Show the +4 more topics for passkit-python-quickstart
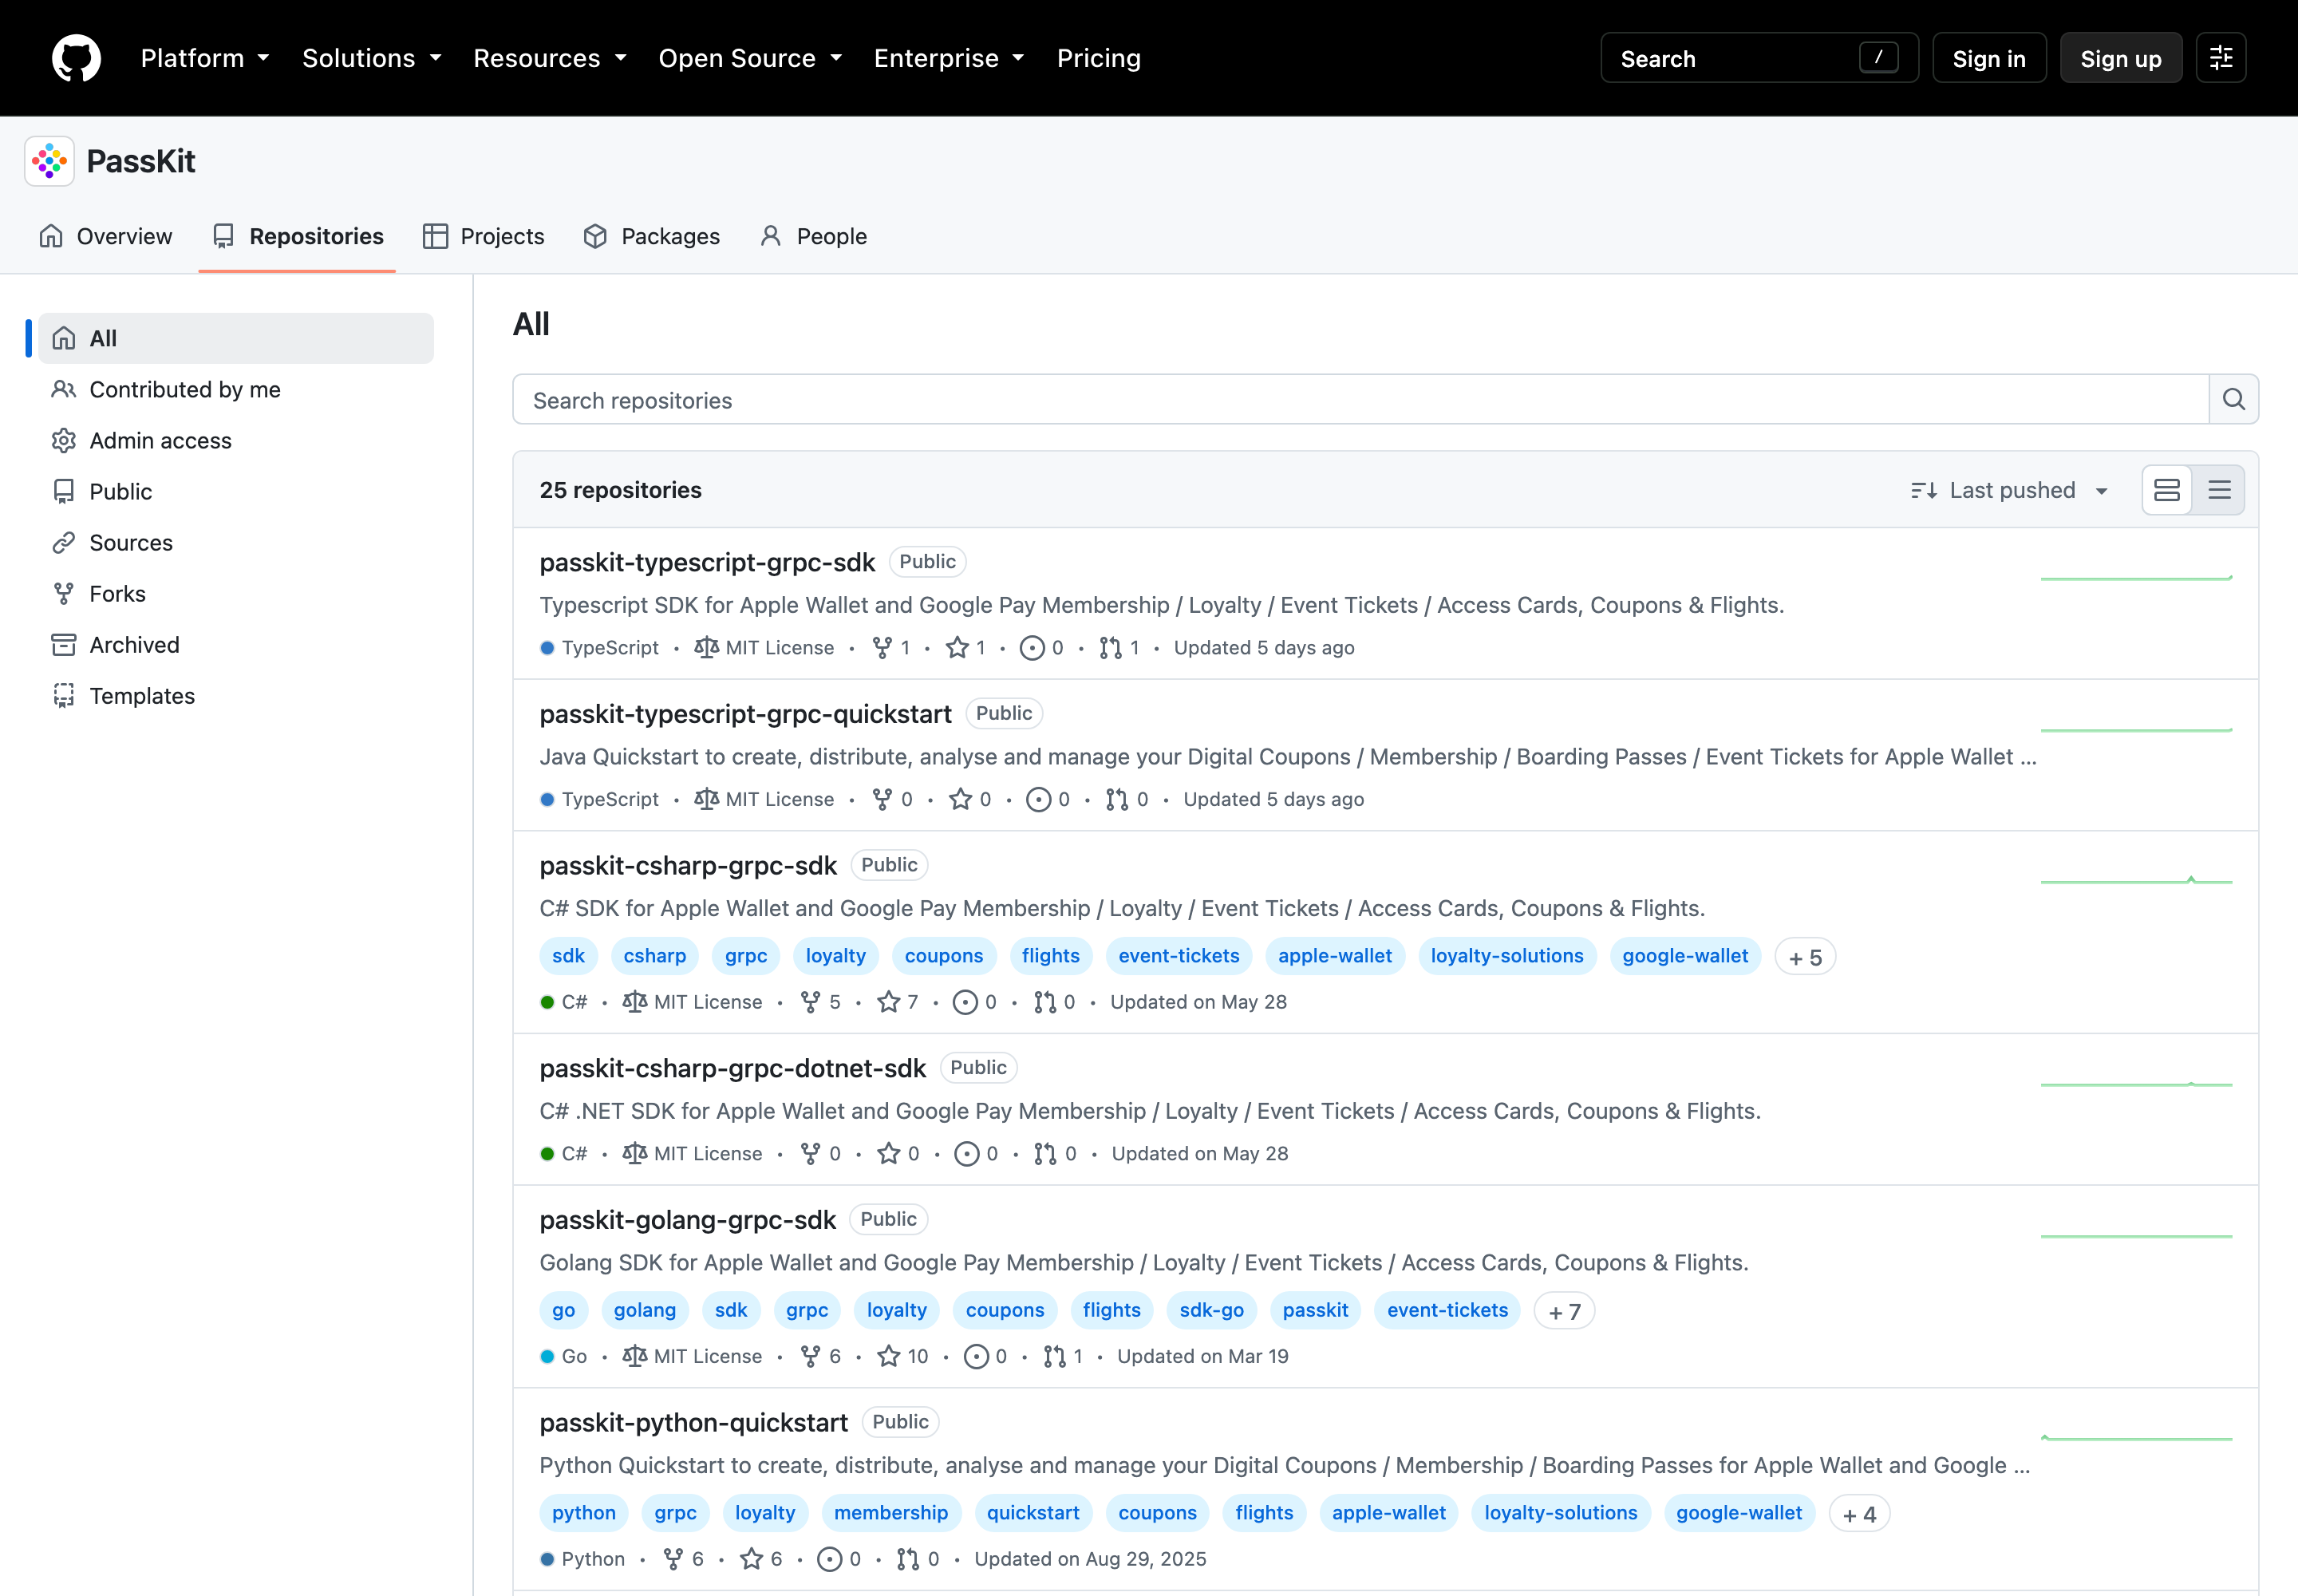The height and width of the screenshot is (1596, 2298). 1859,1513
